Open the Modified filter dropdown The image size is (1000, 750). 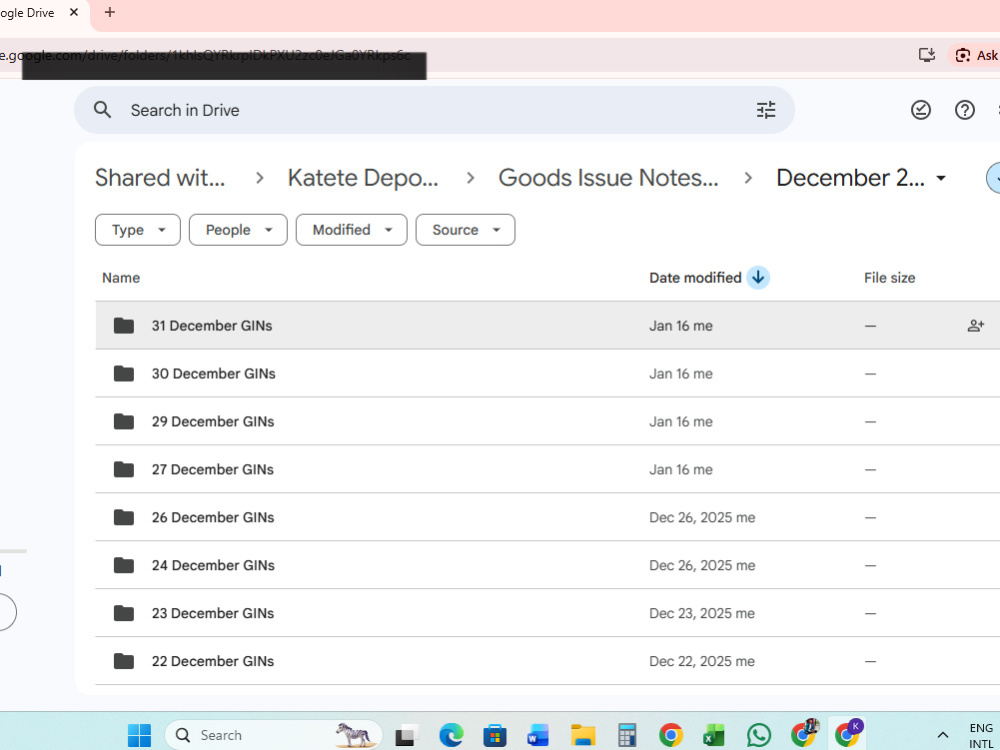[x=351, y=230]
